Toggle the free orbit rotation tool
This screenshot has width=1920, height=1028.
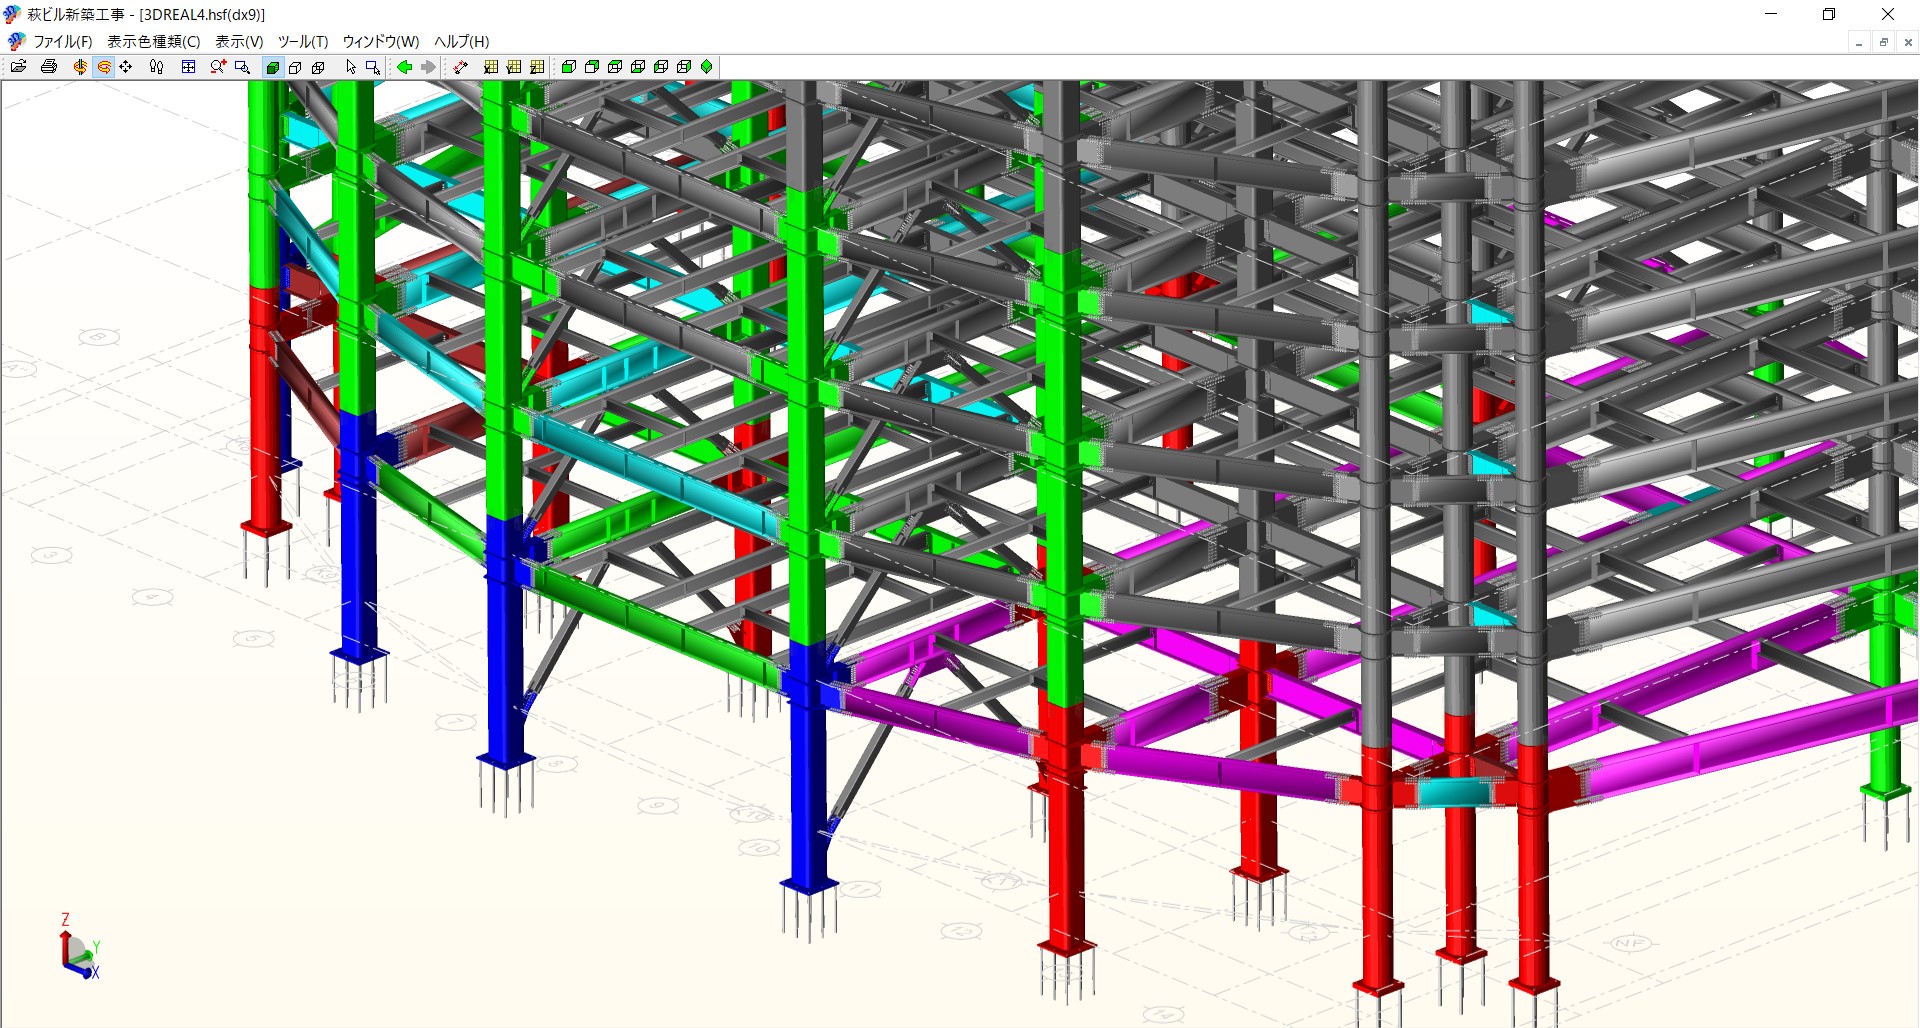pos(103,67)
